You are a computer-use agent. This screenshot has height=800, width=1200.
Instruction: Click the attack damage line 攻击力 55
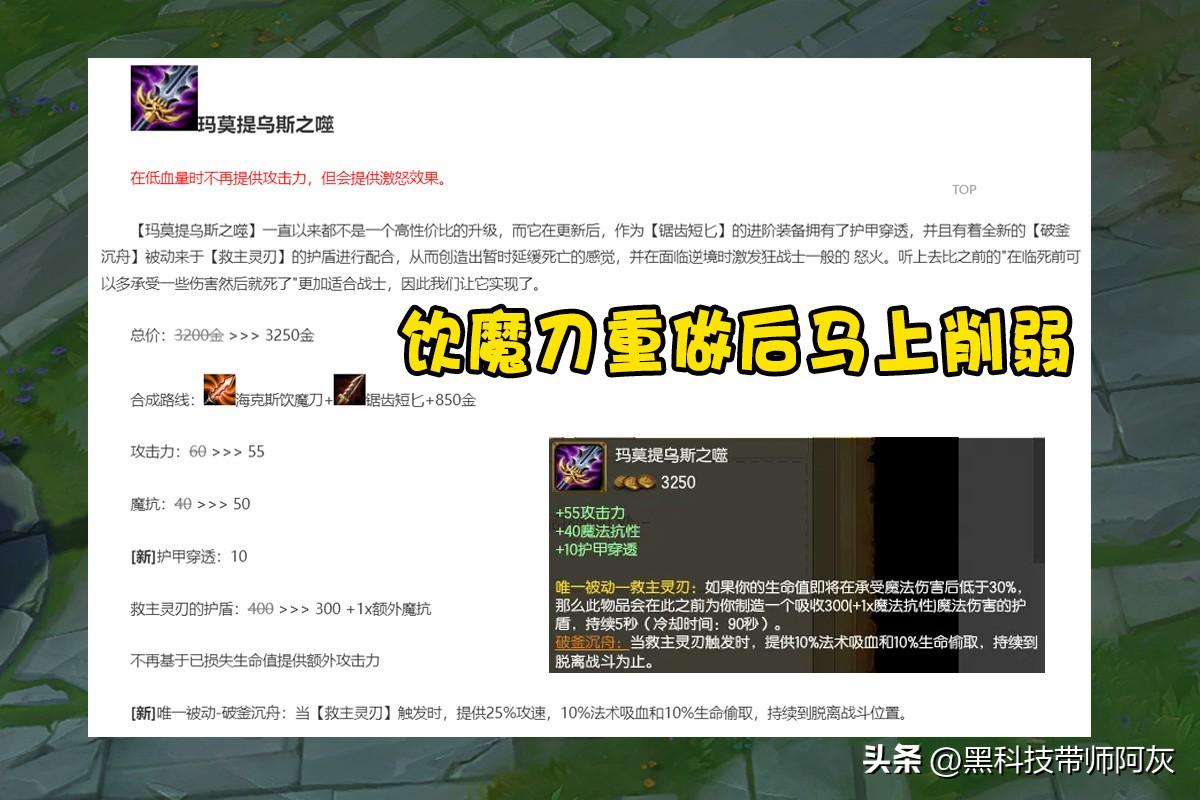pyautogui.click(x=198, y=452)
